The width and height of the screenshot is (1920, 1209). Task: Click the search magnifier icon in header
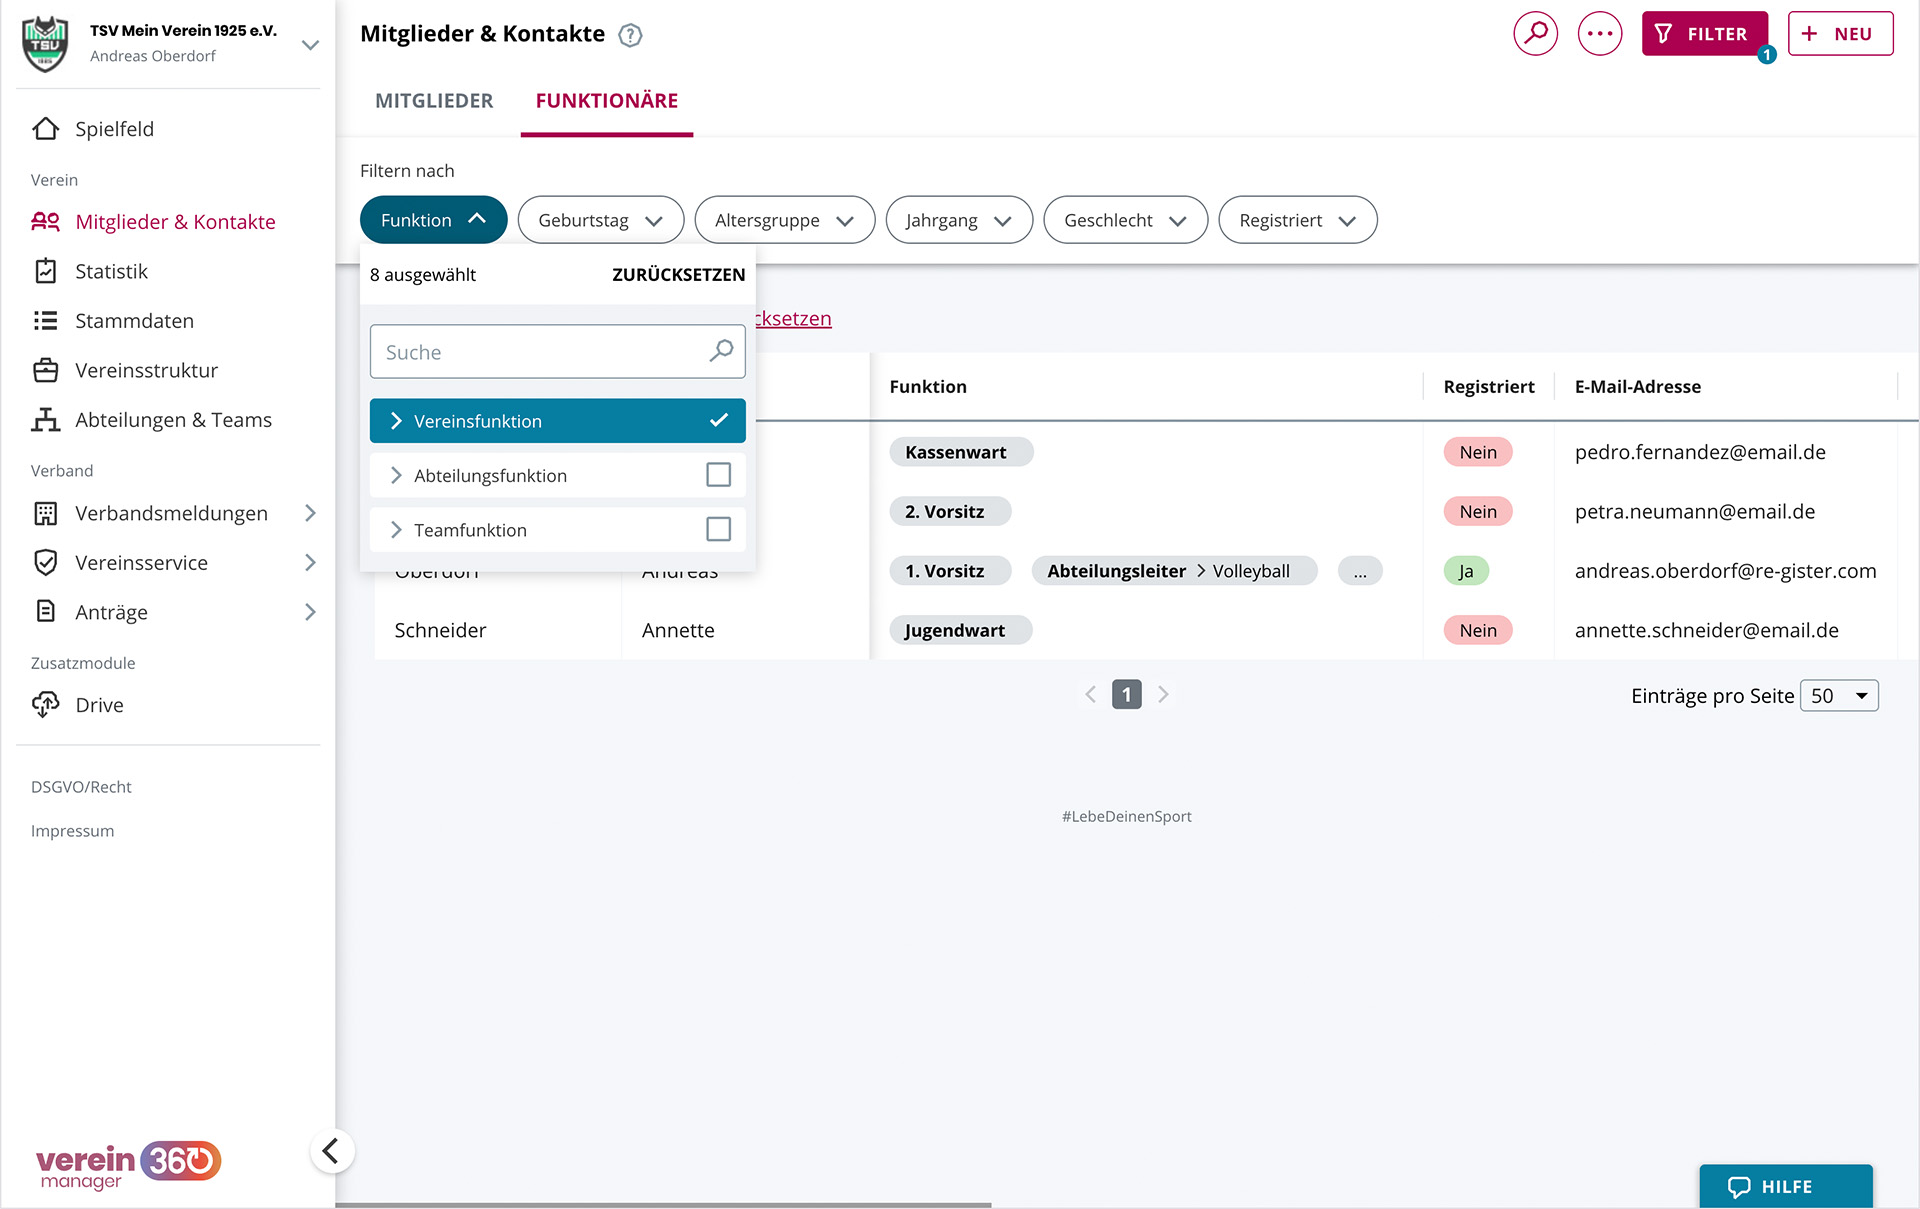click(x=1535, y=34)
